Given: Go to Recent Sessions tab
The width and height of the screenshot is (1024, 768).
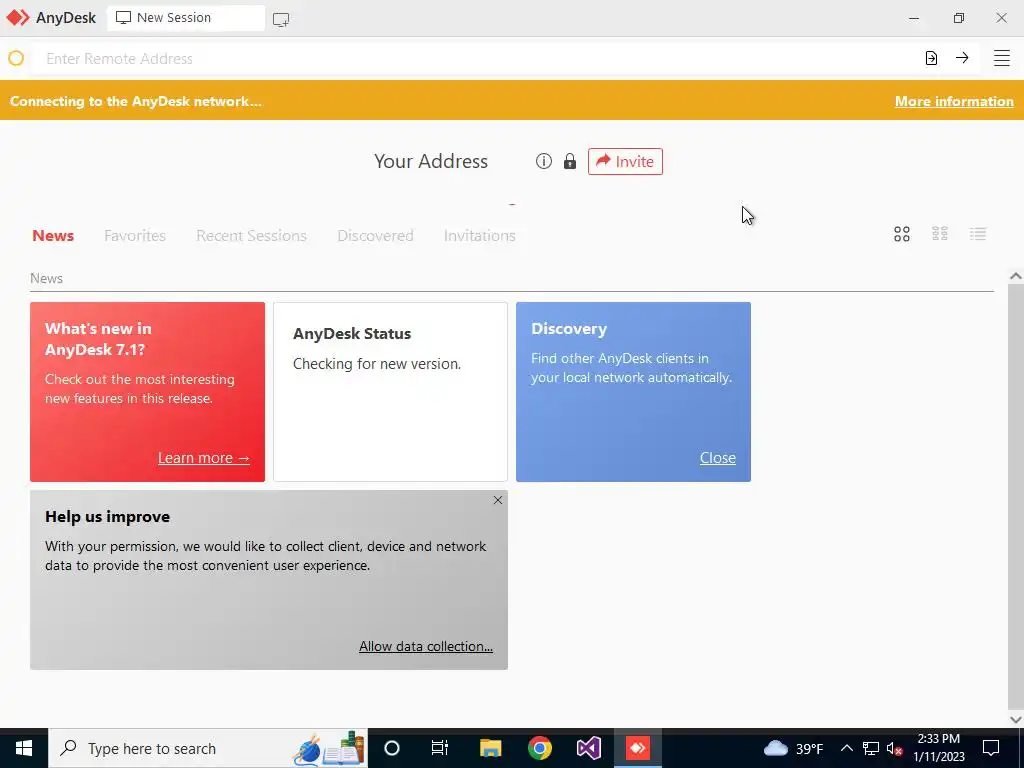Looking at the screenshot, I should click(251, 235).
